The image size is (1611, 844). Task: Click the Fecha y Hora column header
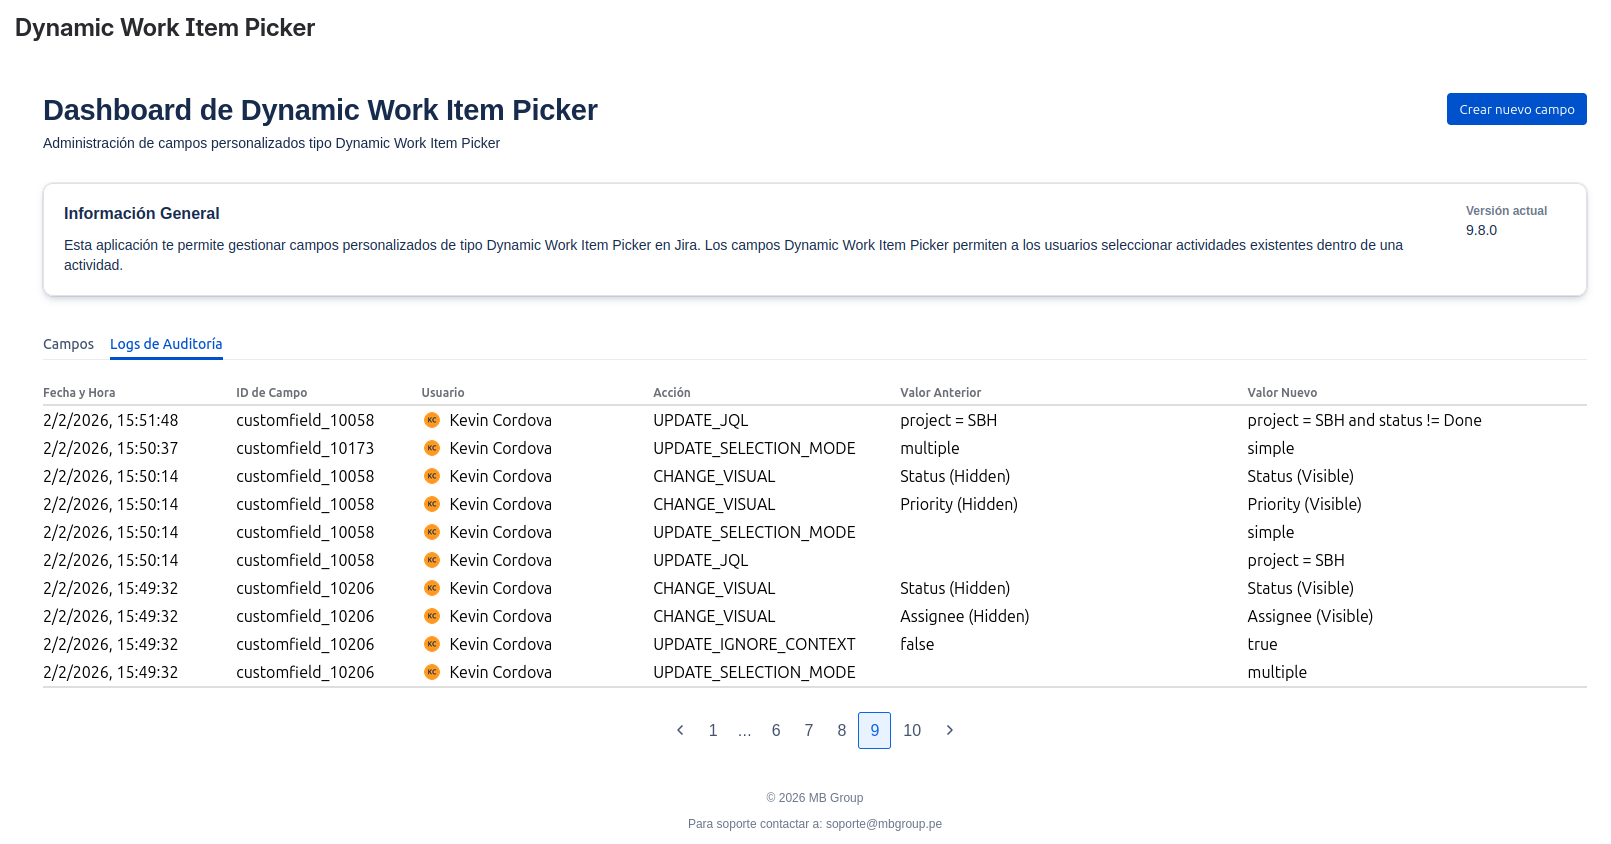[x=79, y=393]
